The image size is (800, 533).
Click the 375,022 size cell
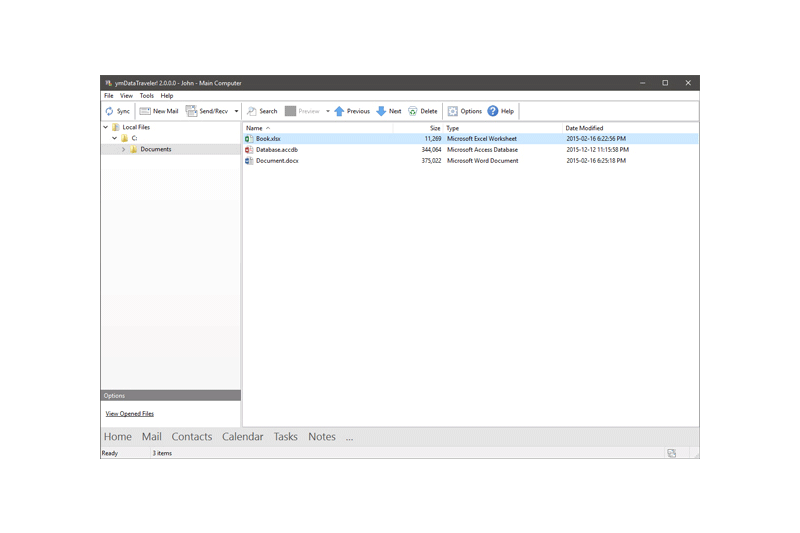431,161
